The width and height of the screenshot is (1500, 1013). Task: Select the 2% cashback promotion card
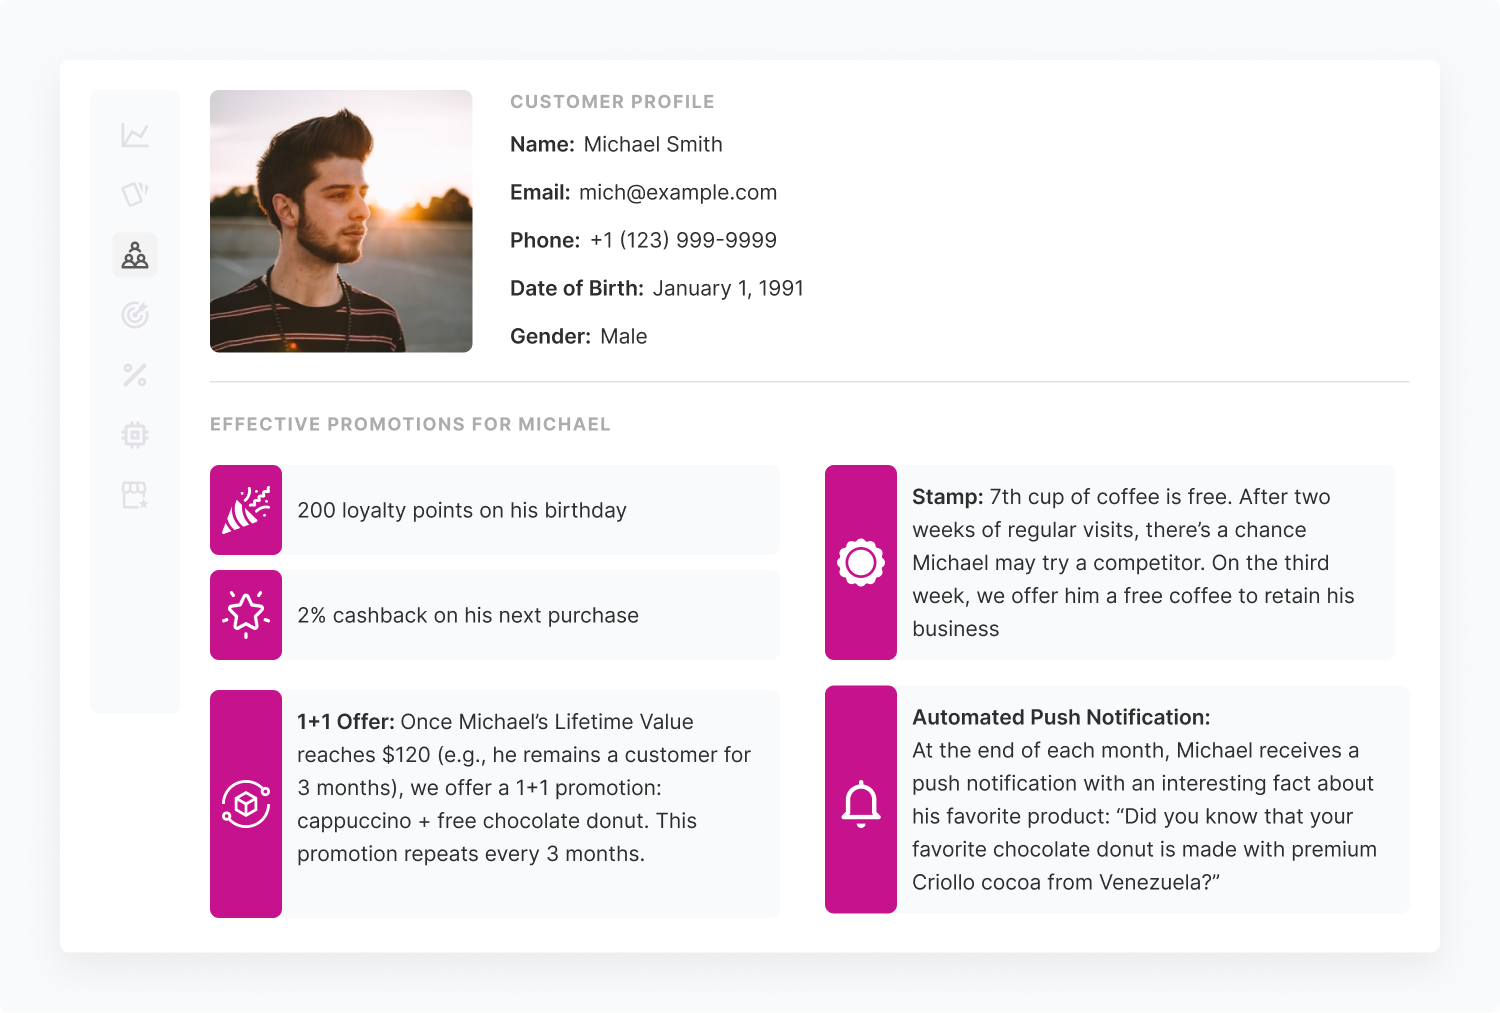[x=468, y=615]
